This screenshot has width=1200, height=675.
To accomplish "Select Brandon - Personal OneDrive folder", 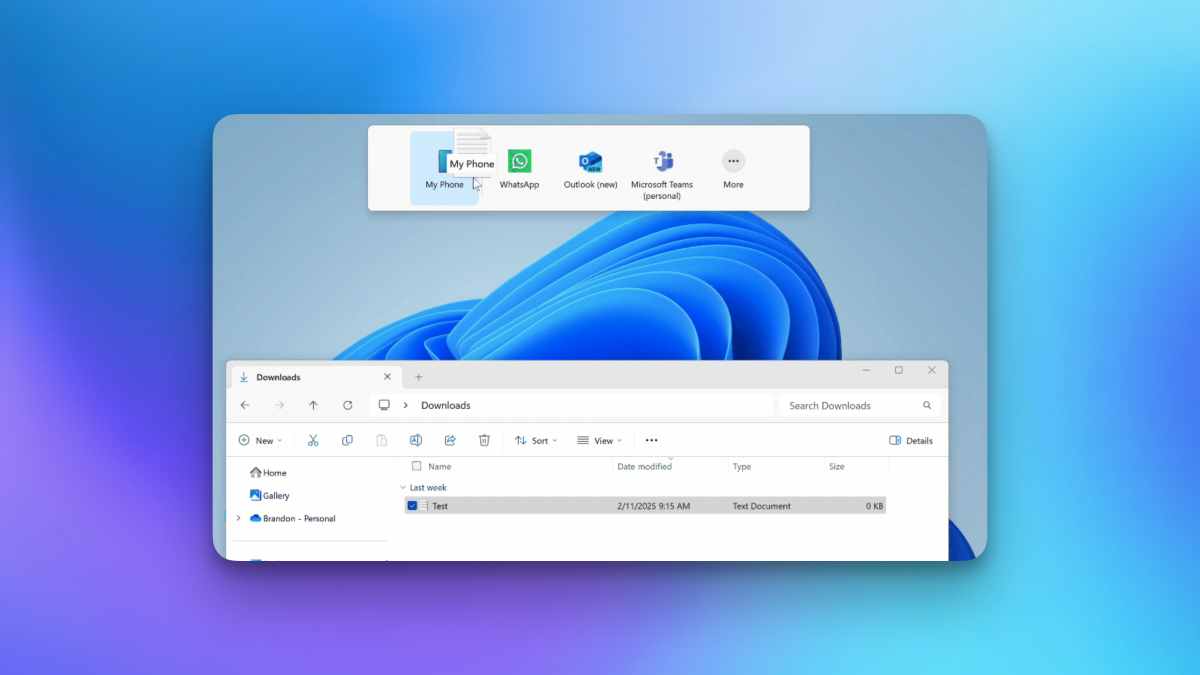I will click(x=292, y=518).
